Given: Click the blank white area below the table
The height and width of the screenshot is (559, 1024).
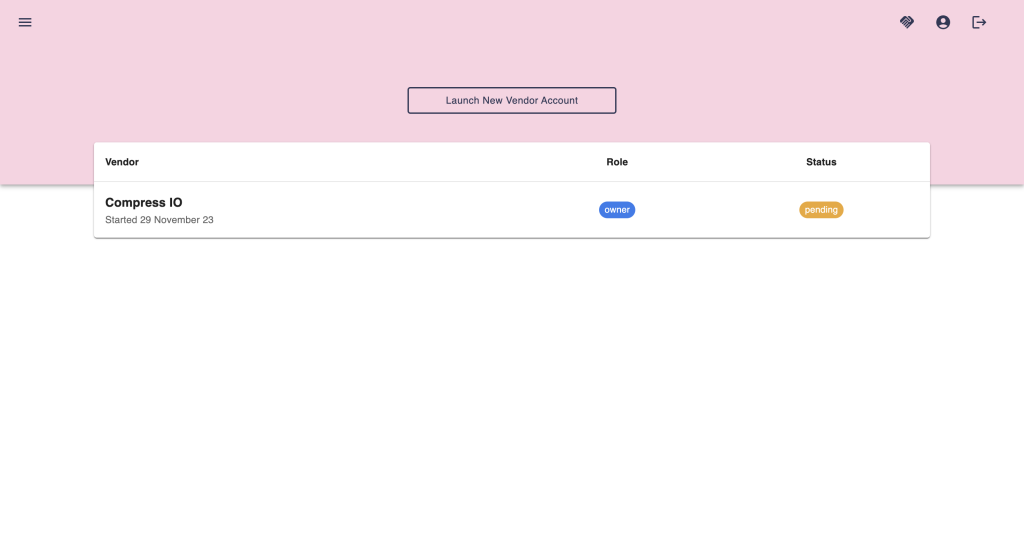Looking at the screenshot, I should click(512, 400).
